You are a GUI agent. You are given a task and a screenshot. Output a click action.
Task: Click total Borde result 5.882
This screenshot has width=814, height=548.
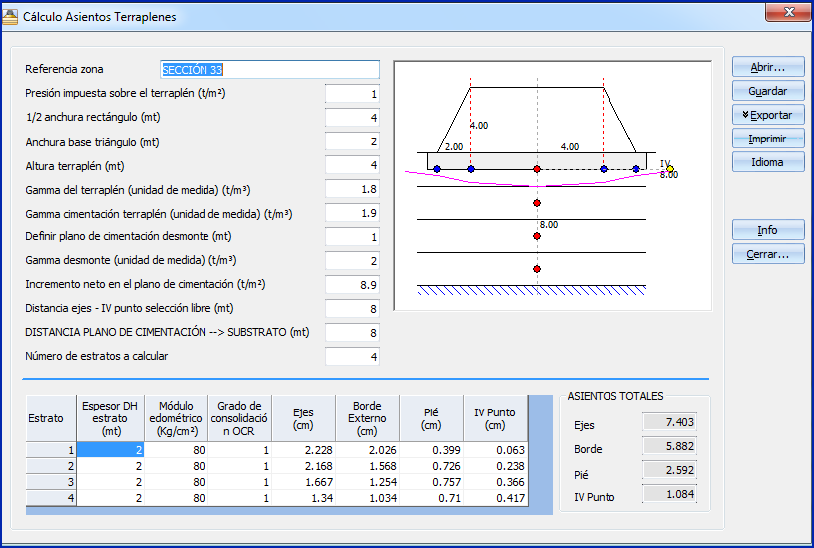[669, 446]
